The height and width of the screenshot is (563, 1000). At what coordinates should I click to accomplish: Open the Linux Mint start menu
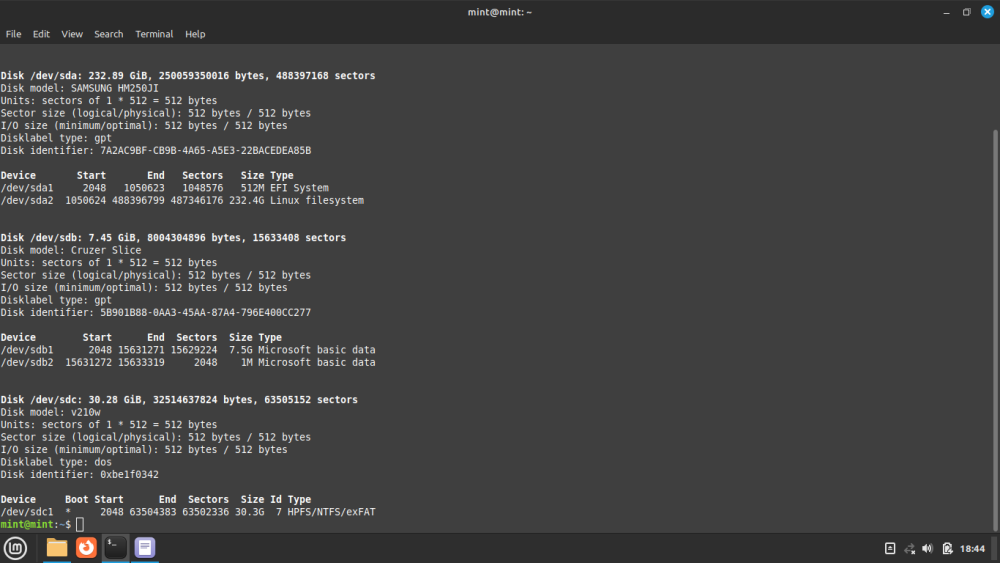click(15, 548)
